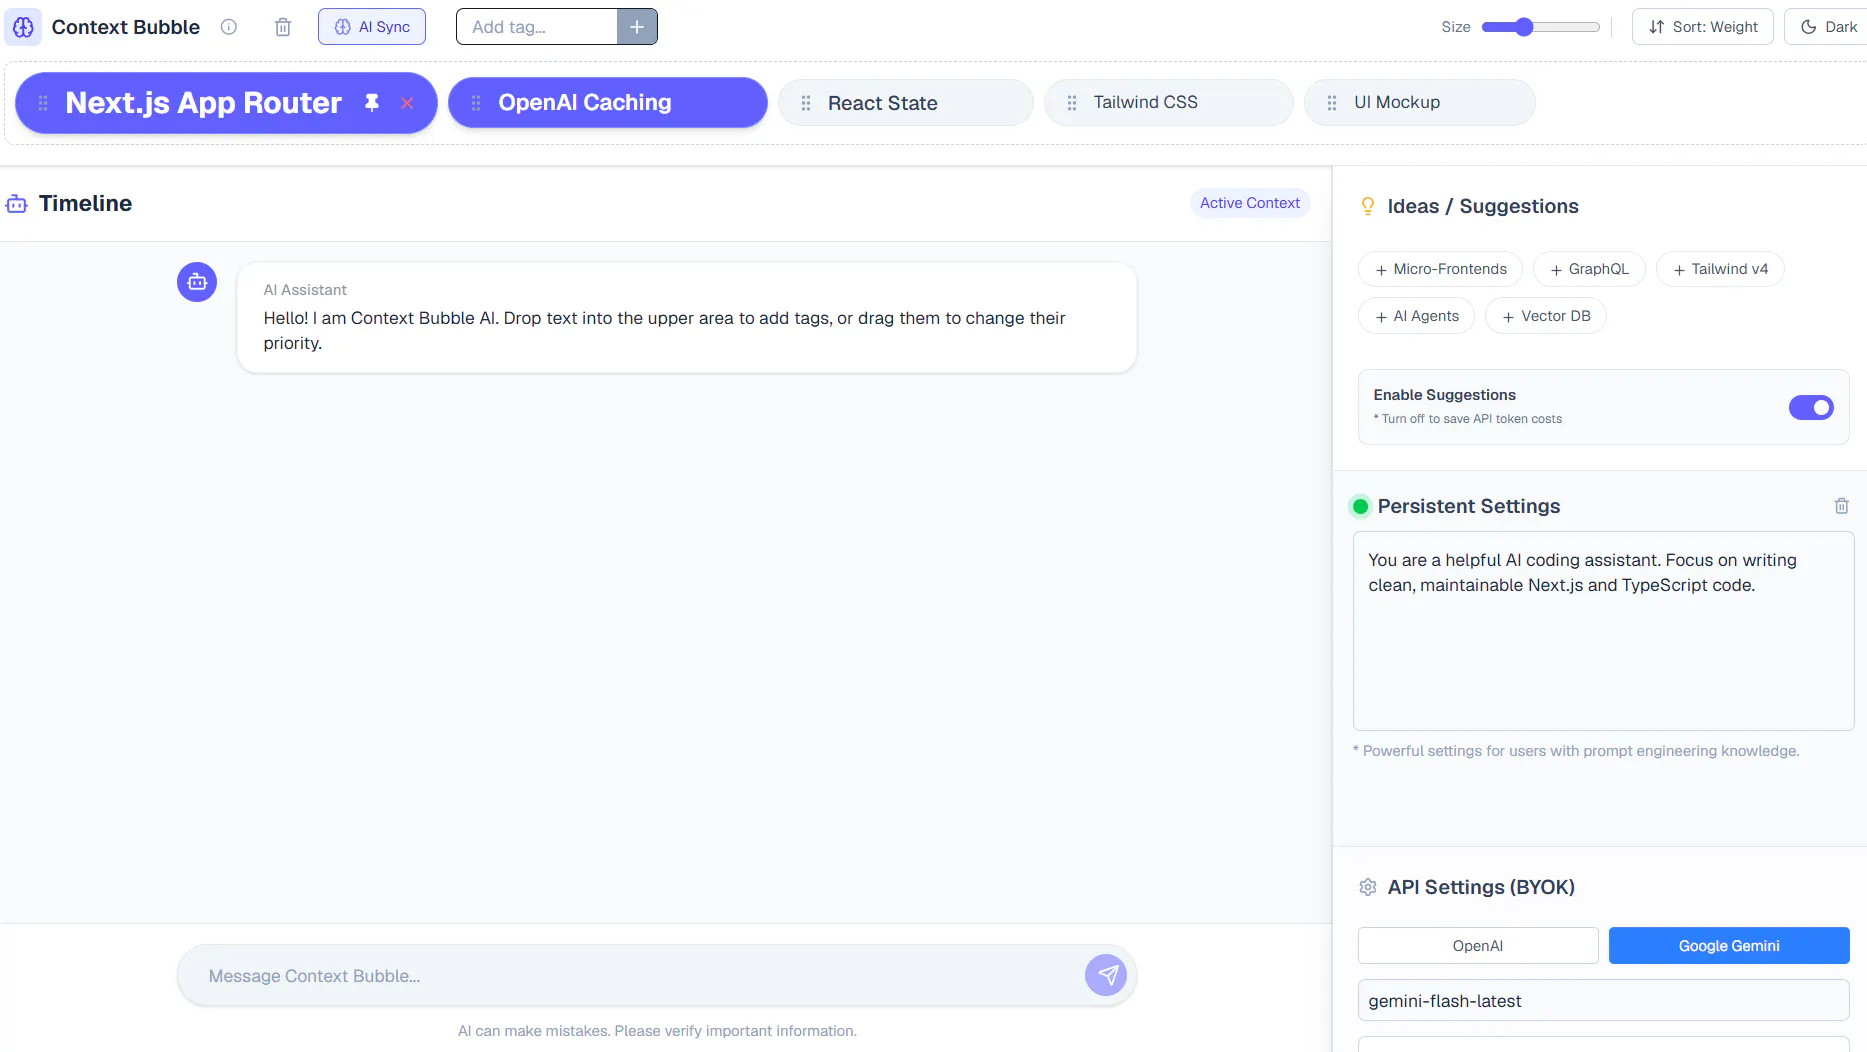1867x1052 pixels.
Task: Add the Micro-Frontends suggestion
Action: (x=1440, y=269)
